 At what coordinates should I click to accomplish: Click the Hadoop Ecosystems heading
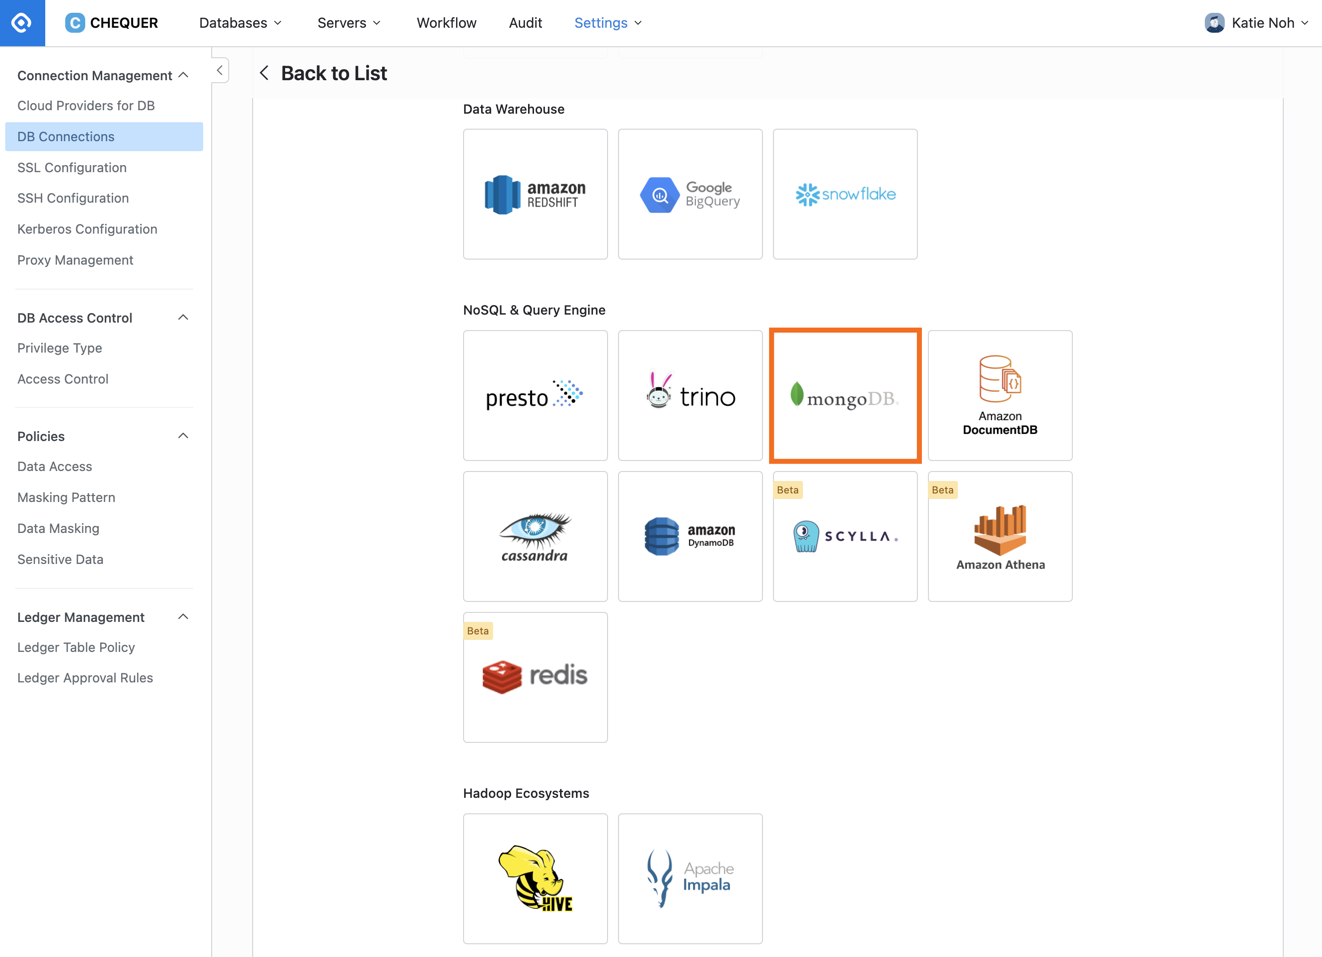(x=526, y=793)
